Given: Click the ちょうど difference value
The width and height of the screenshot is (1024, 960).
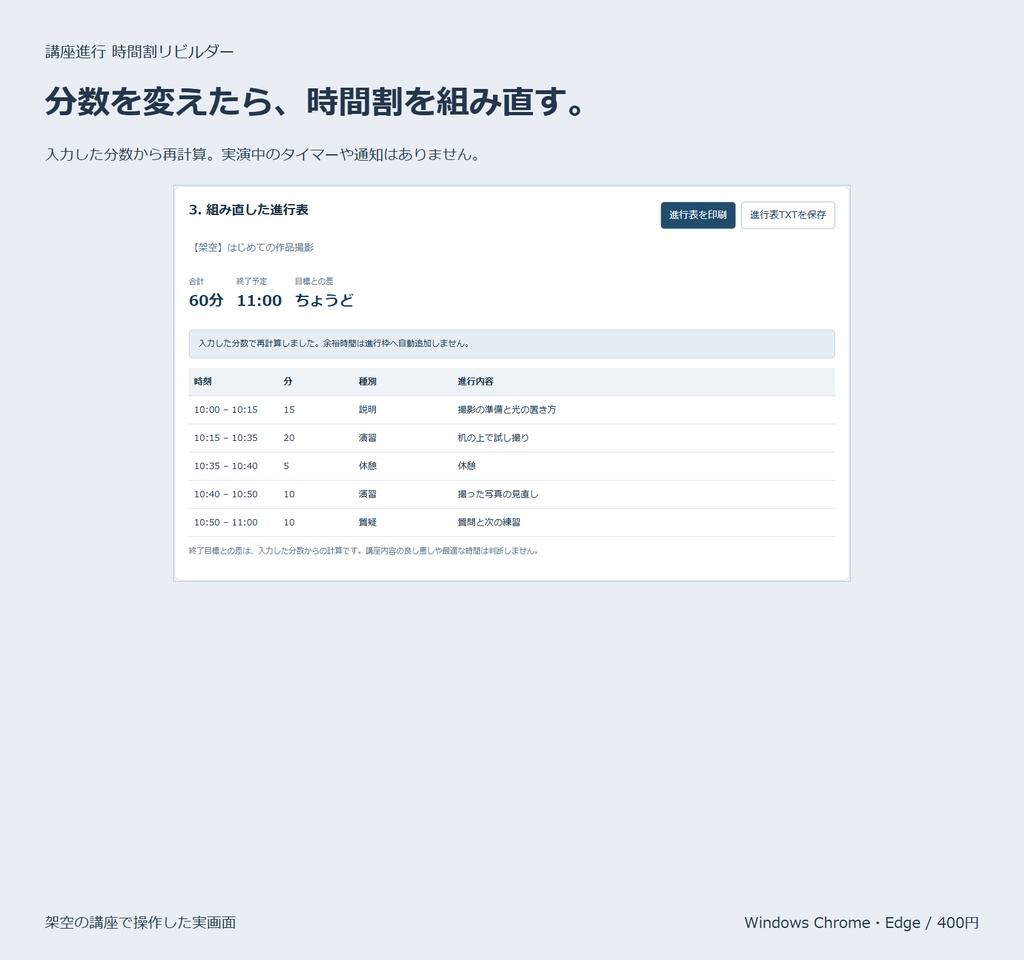Looking at the screenshot, I should pyautogui.click(x=324, y=300).
